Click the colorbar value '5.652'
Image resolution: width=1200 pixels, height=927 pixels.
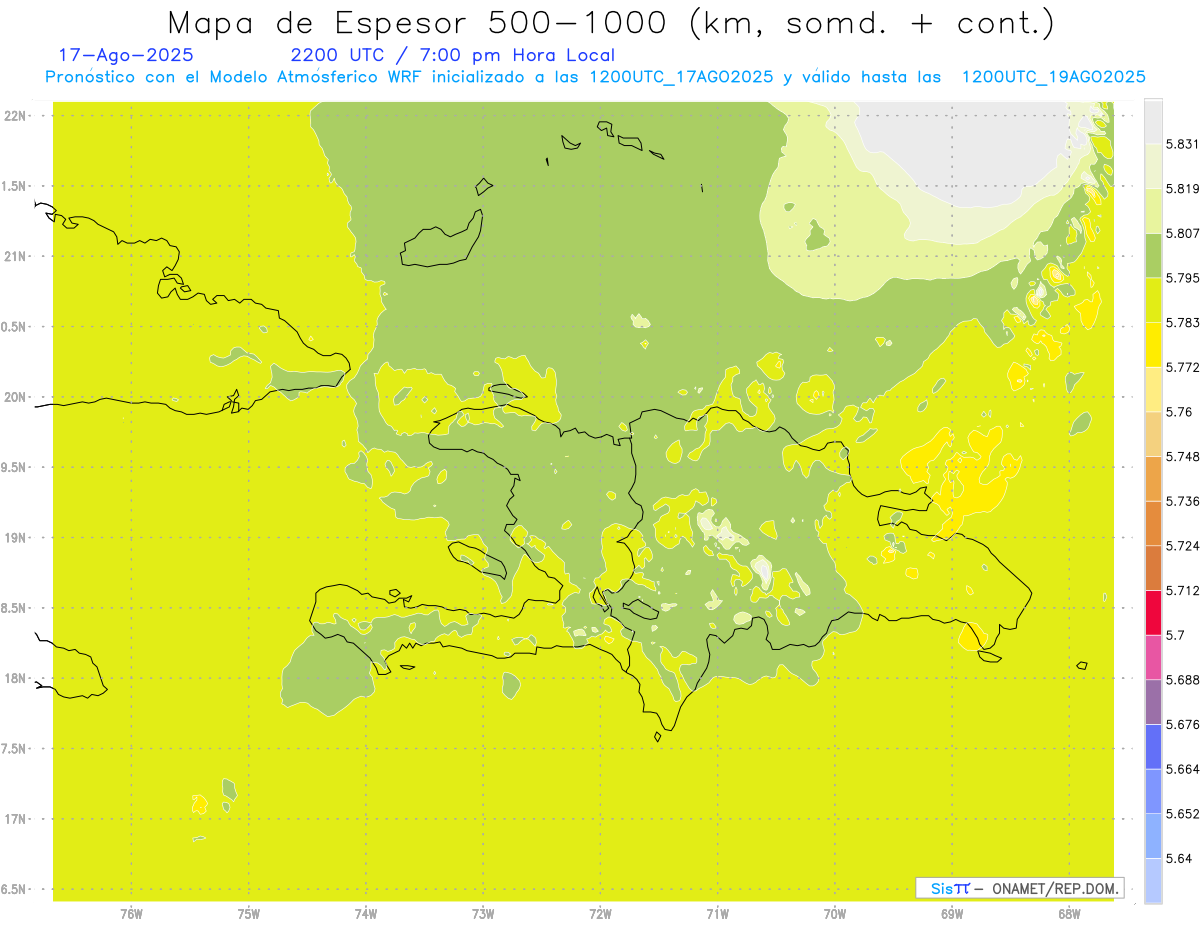coord(1182,814)
